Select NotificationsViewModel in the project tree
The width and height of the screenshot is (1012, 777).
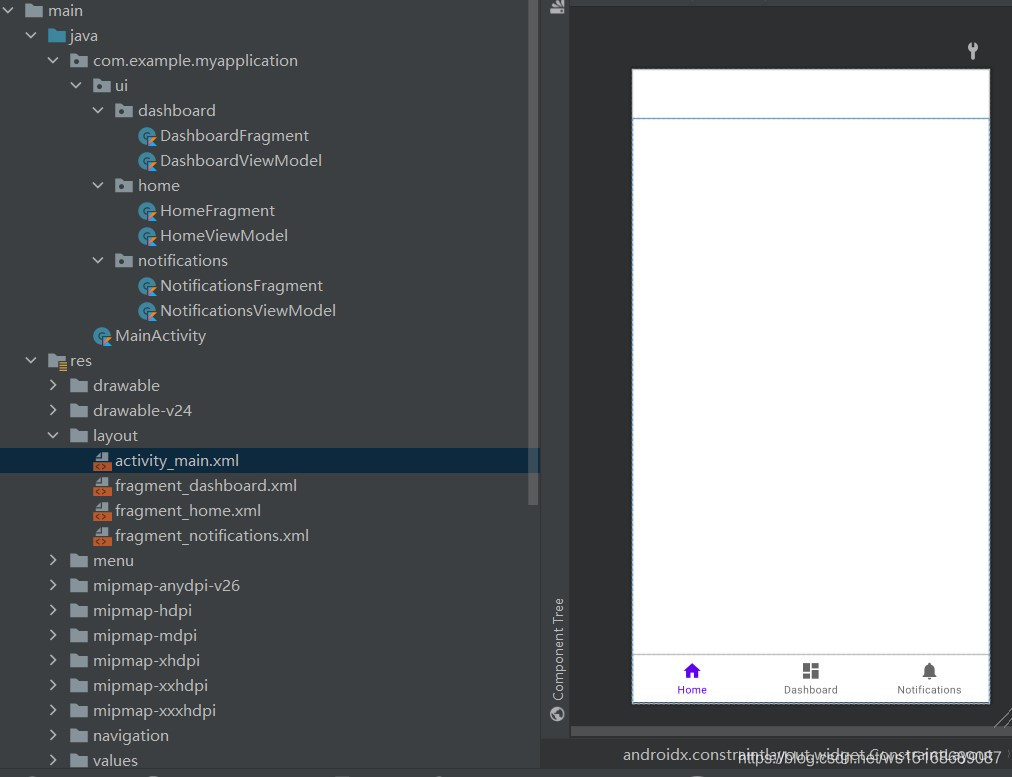[248, 310]
